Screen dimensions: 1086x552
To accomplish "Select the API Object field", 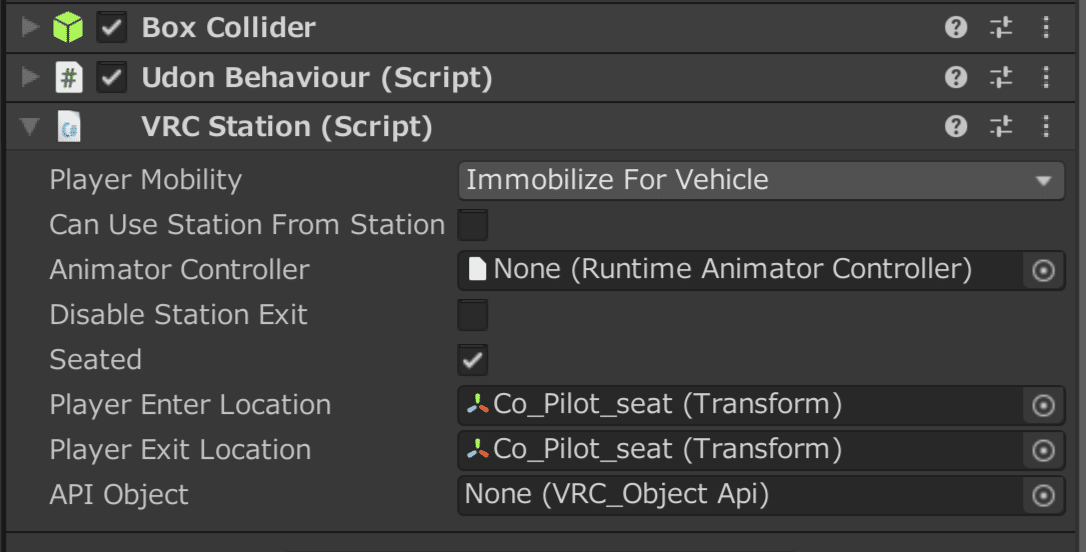I will 761,495.
